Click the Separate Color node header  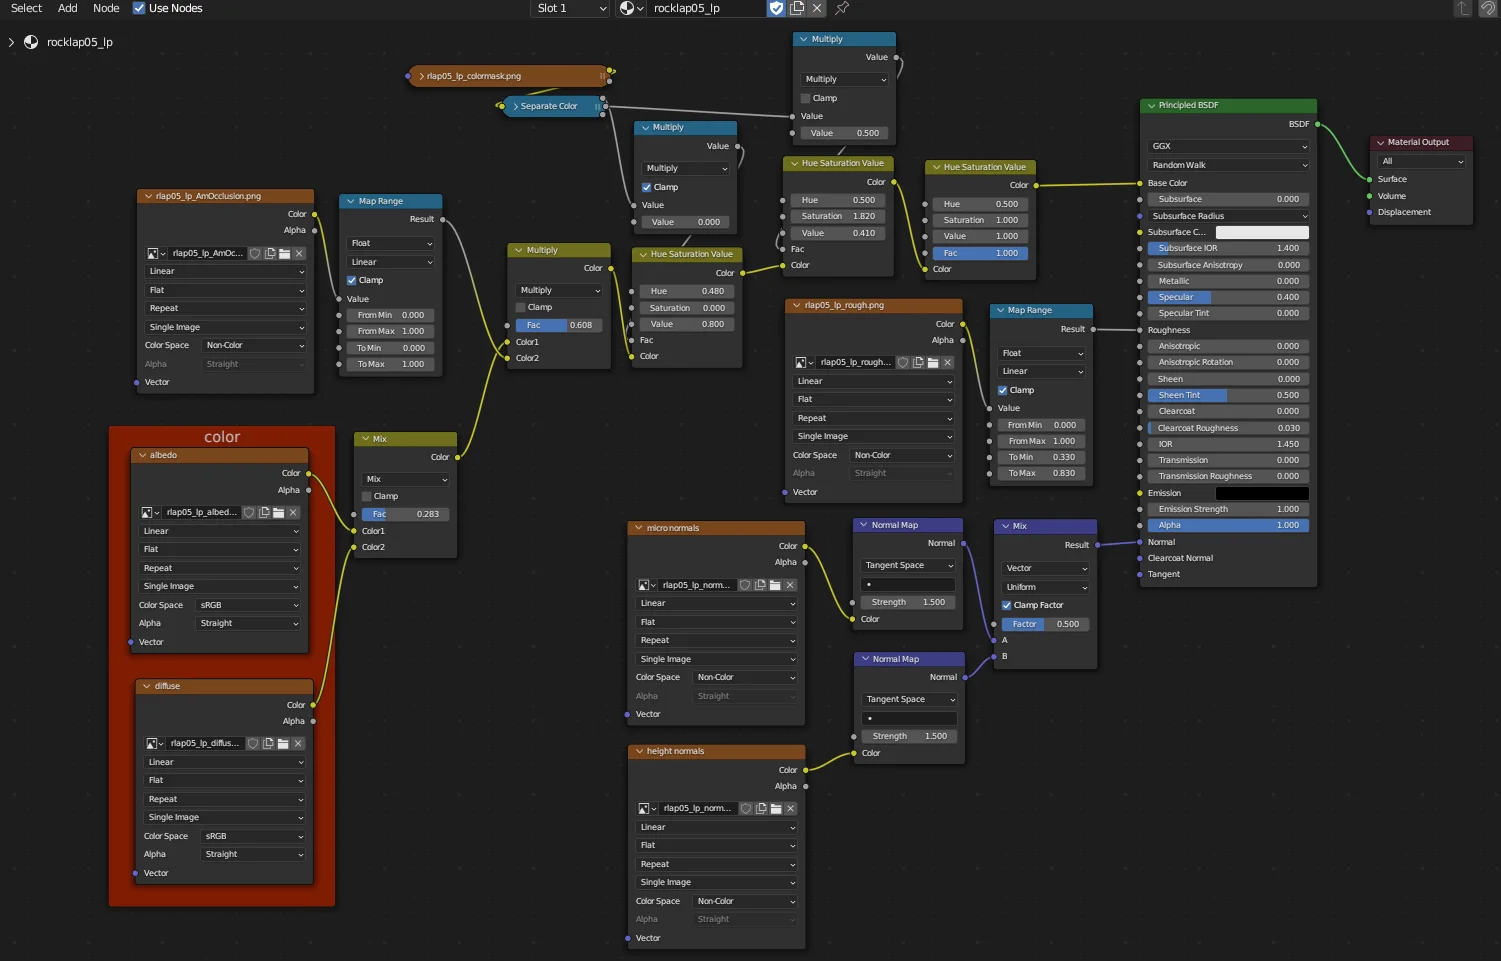(x=549, y=106)
